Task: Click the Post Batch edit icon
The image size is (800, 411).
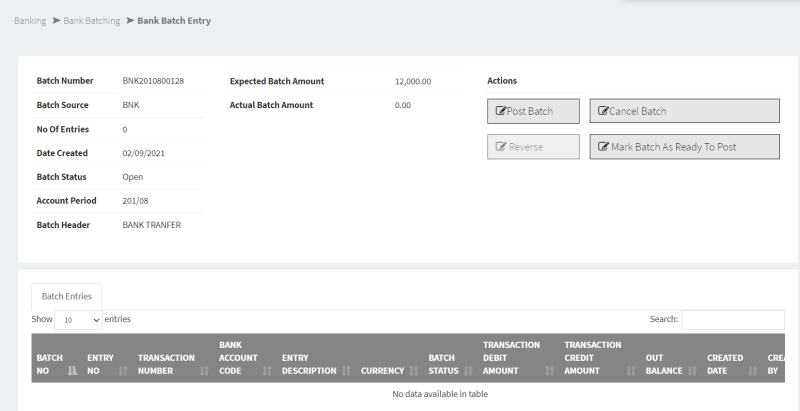Action: pyautogui.click(x=501, y=111)
